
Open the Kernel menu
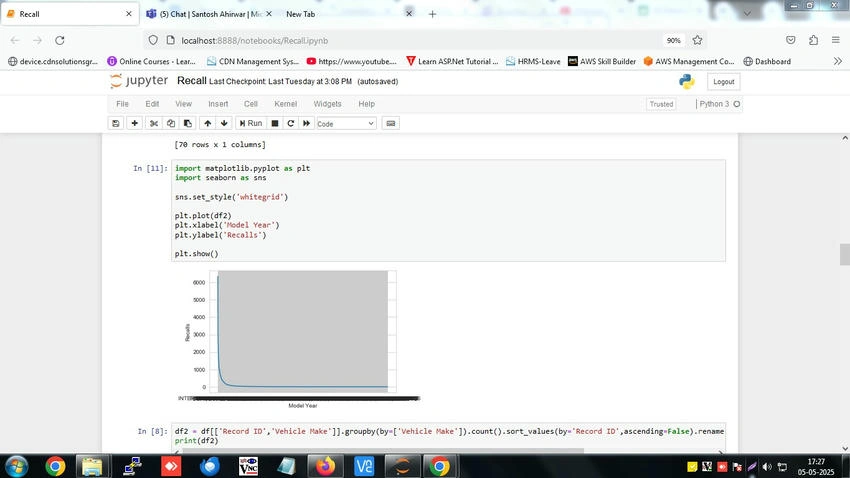[285, 104]
